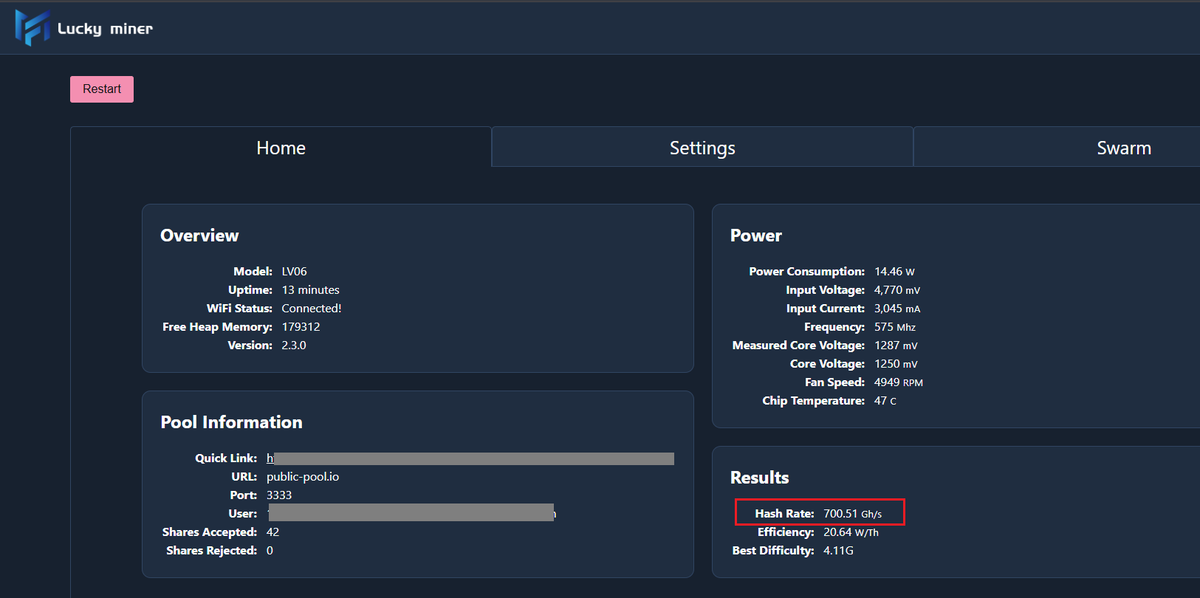Click the redacted User value
Screen dimensions: 1200x598
pyautogui.click(x=412, y=513)
